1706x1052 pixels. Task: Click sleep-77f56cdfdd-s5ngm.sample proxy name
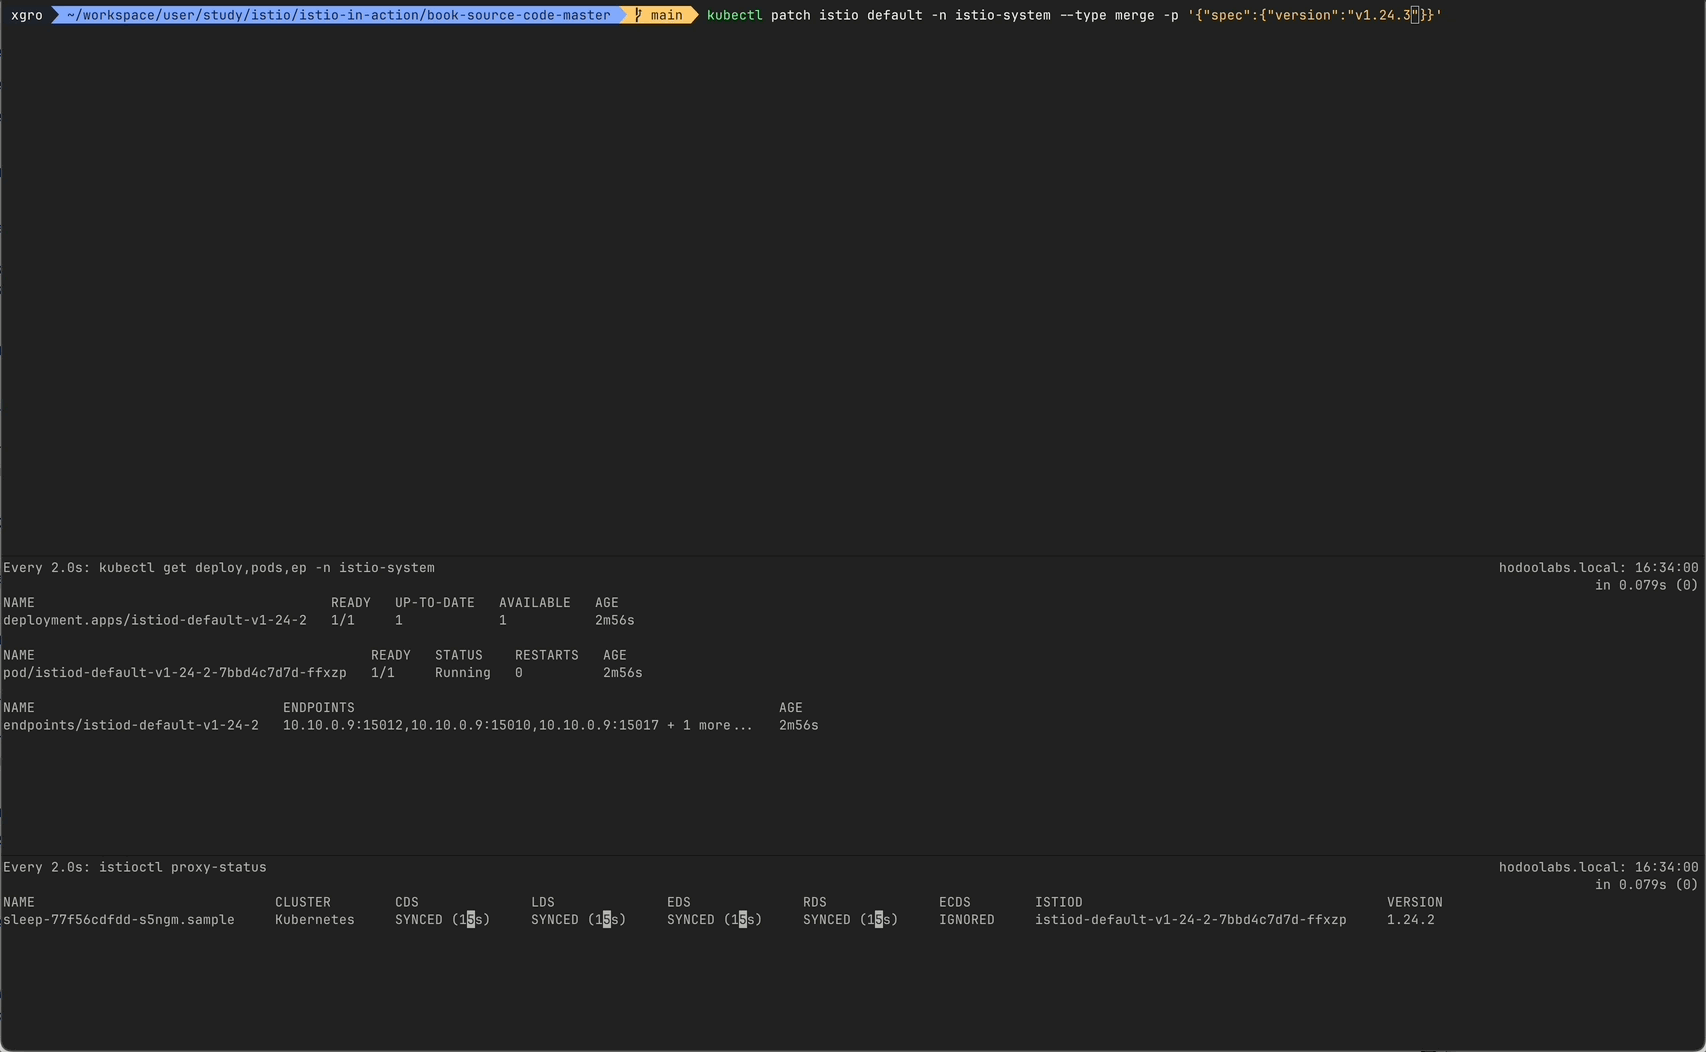click(x=119, y=920)
